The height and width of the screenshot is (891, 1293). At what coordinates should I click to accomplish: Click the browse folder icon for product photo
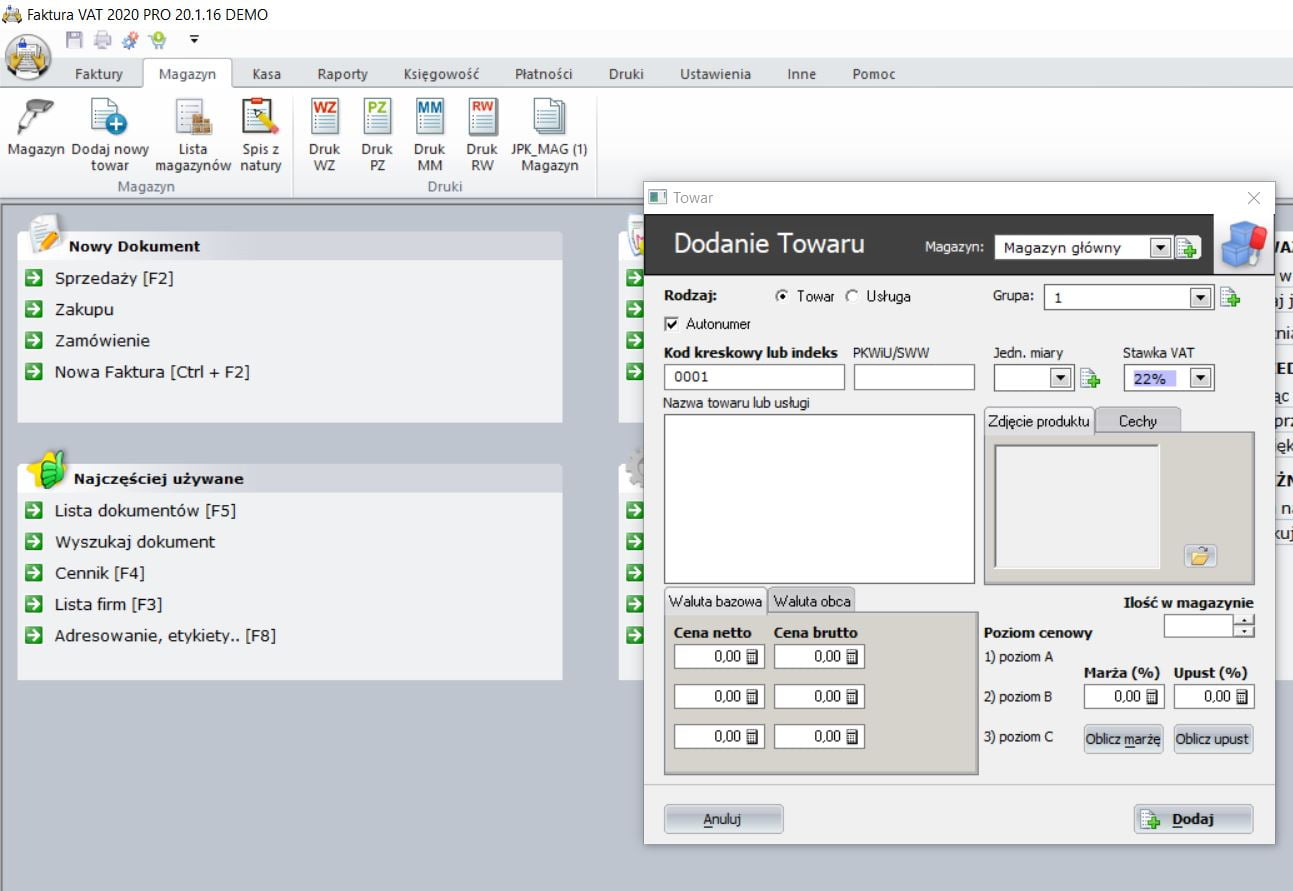click(x=1200, y=556)
